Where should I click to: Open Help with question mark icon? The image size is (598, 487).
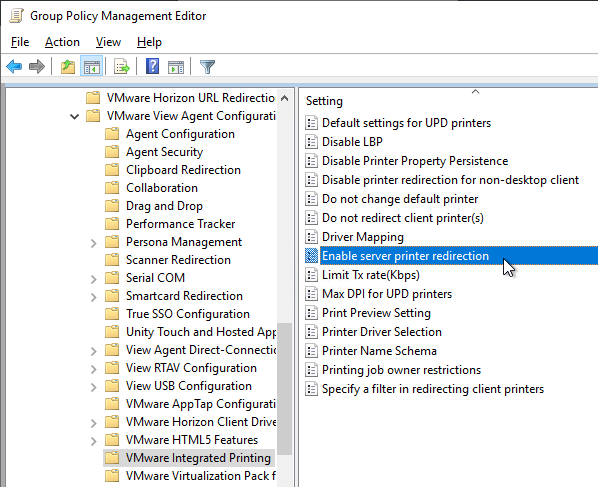point(153,67)
